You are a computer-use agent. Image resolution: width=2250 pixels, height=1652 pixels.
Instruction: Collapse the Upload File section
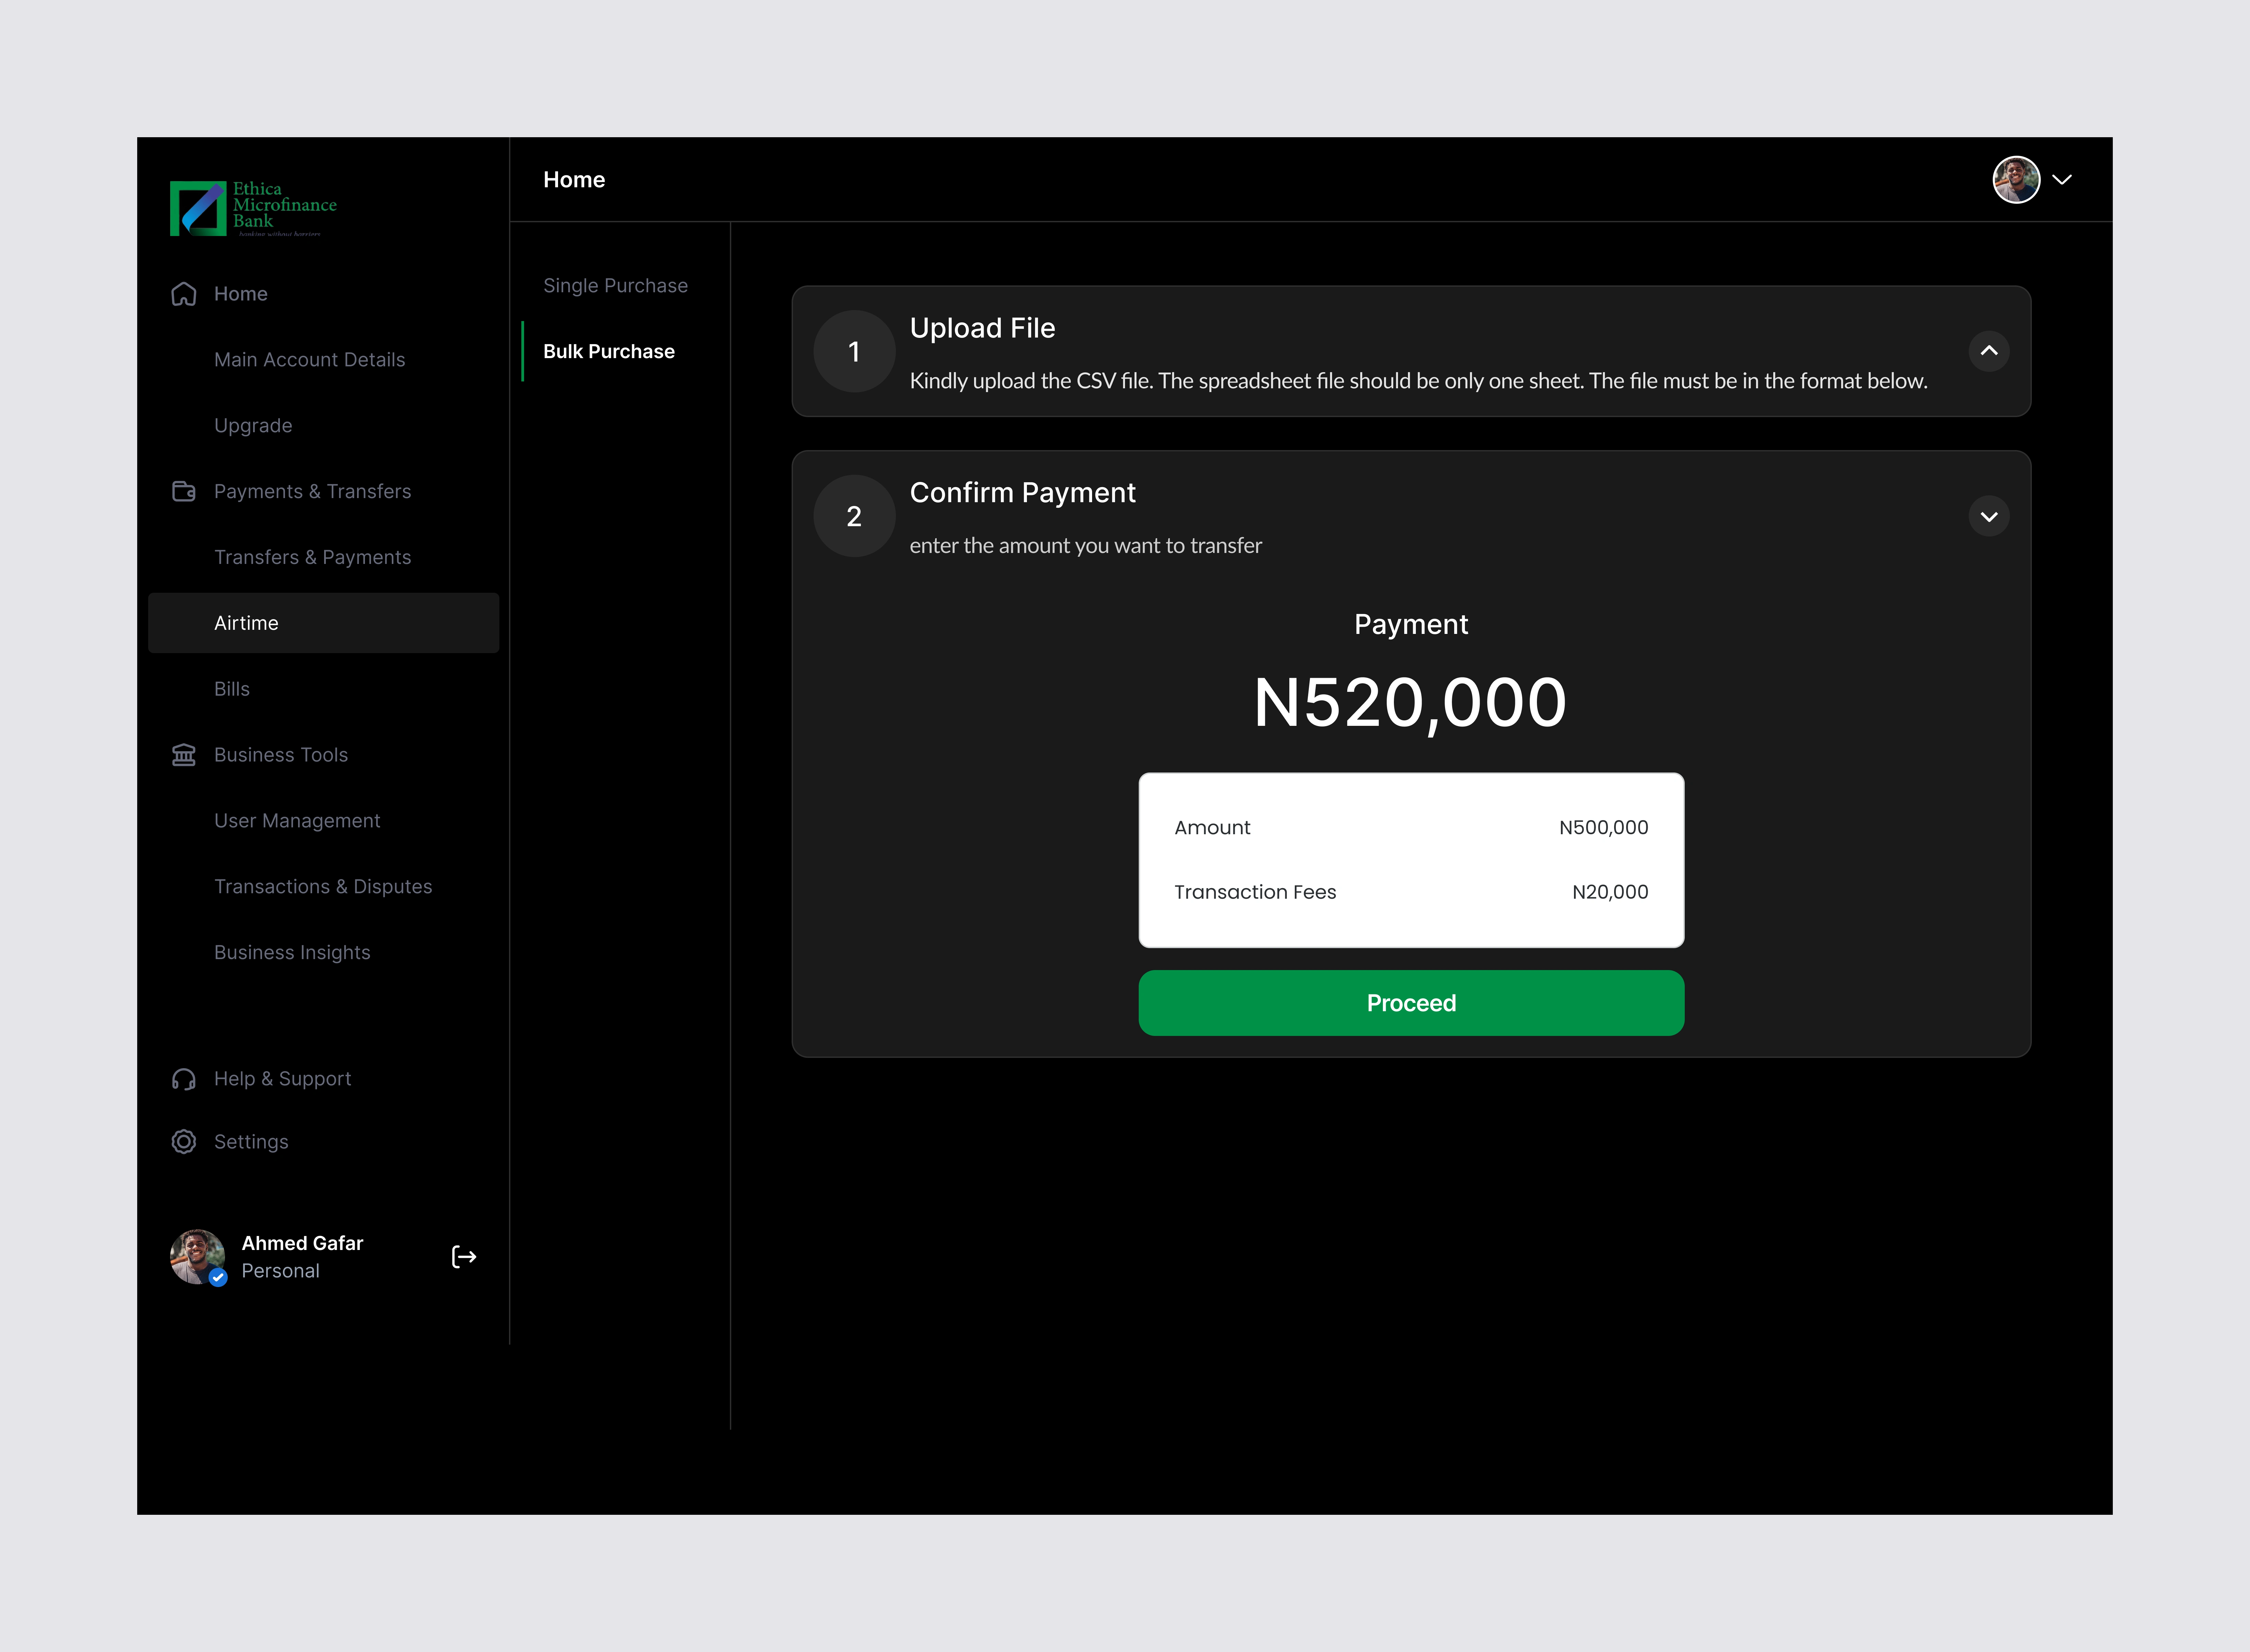(1989, 351)
